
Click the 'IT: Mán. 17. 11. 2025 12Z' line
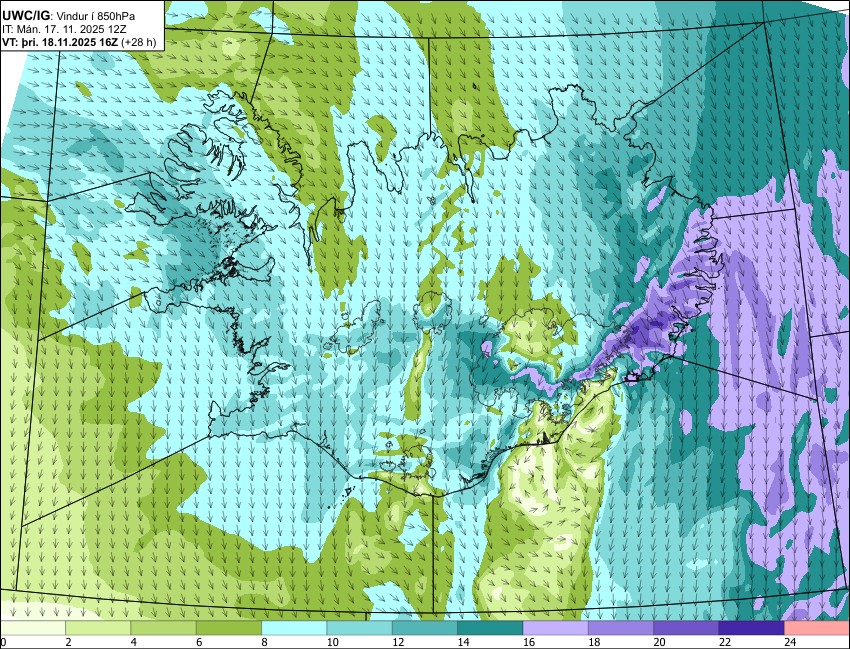coord(64,30)
